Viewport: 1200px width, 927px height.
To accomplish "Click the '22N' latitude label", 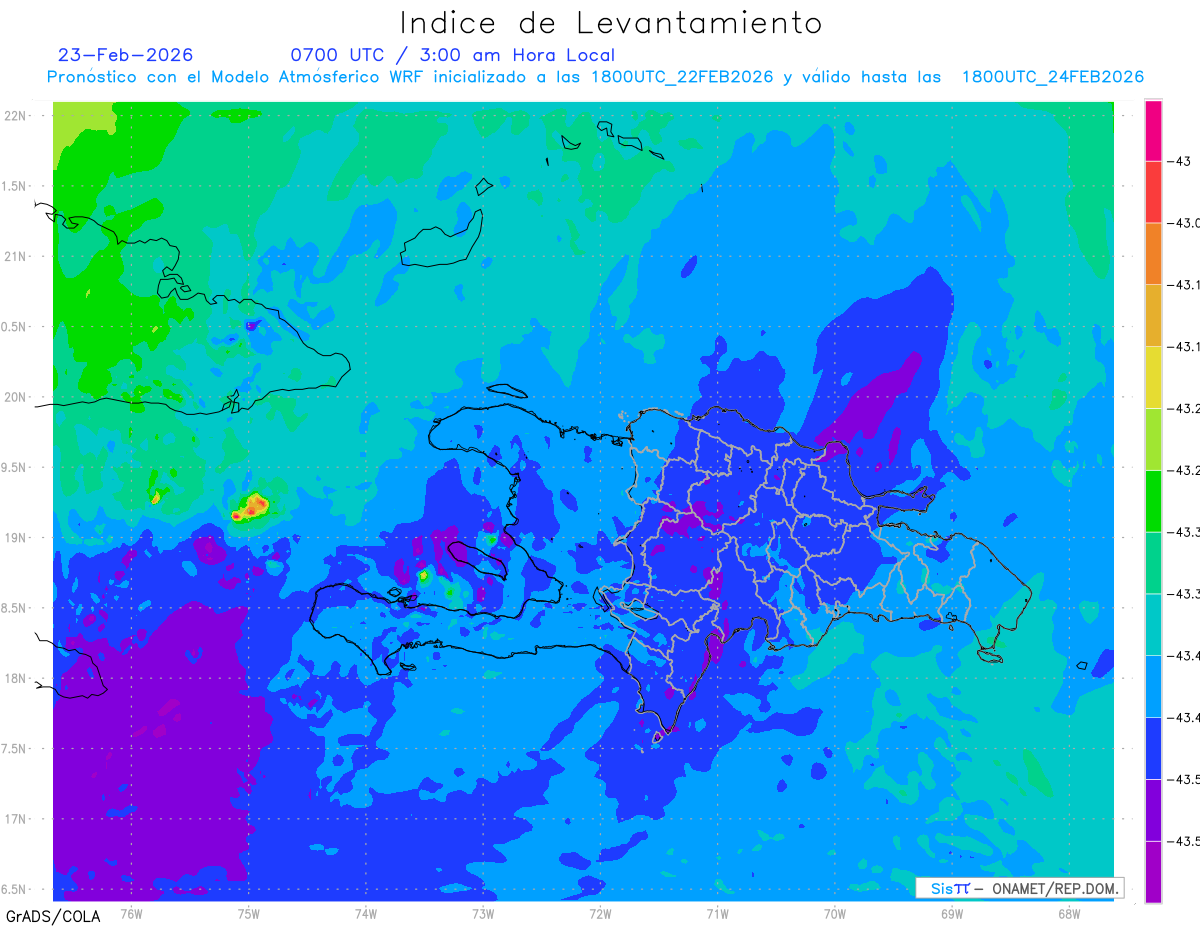I will [x=17, y=115].
